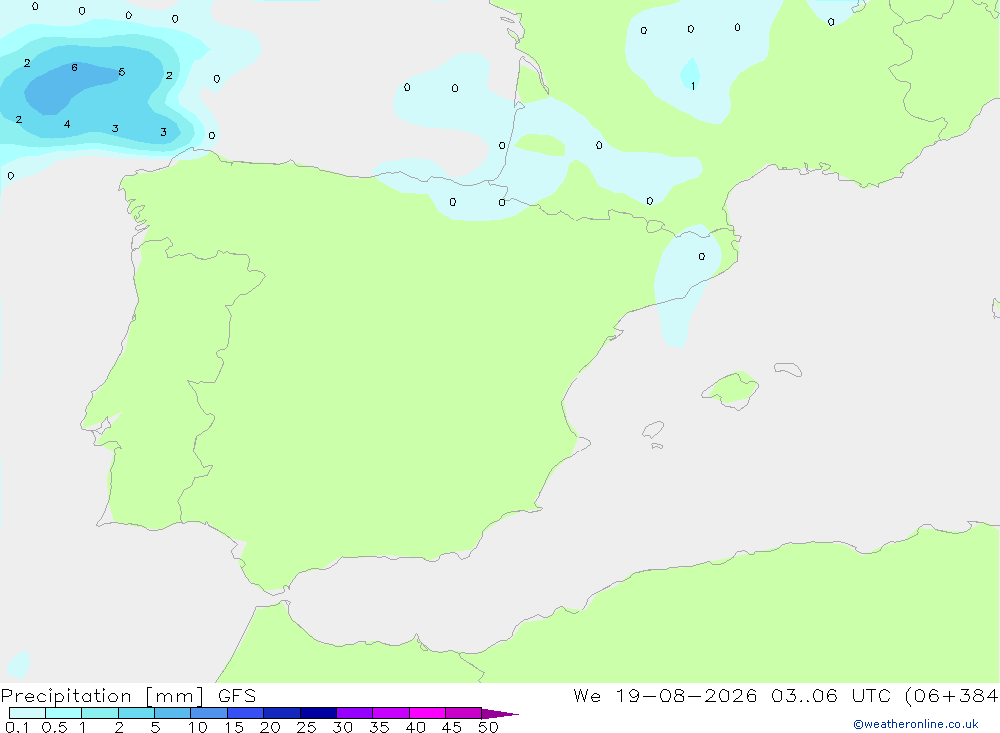1000x733 pixels.
Task: Click the legend scale label '25'
Action: [307, 727]
